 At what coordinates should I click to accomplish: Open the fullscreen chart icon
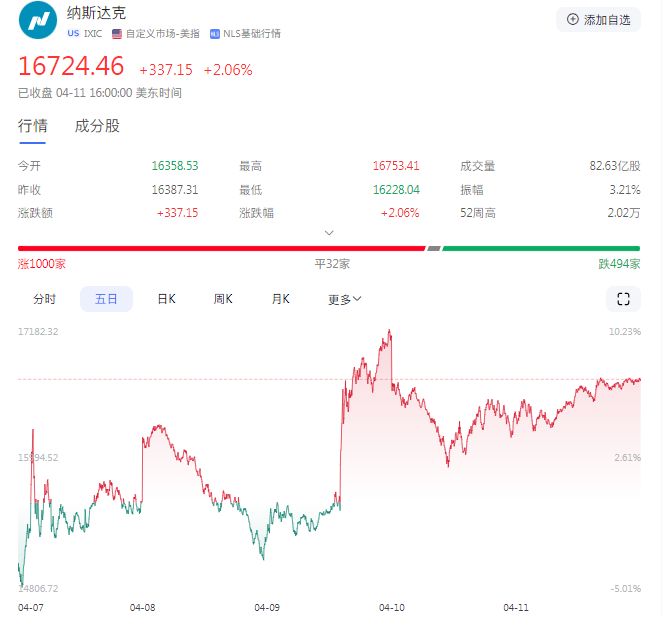(x=623, y=299)
